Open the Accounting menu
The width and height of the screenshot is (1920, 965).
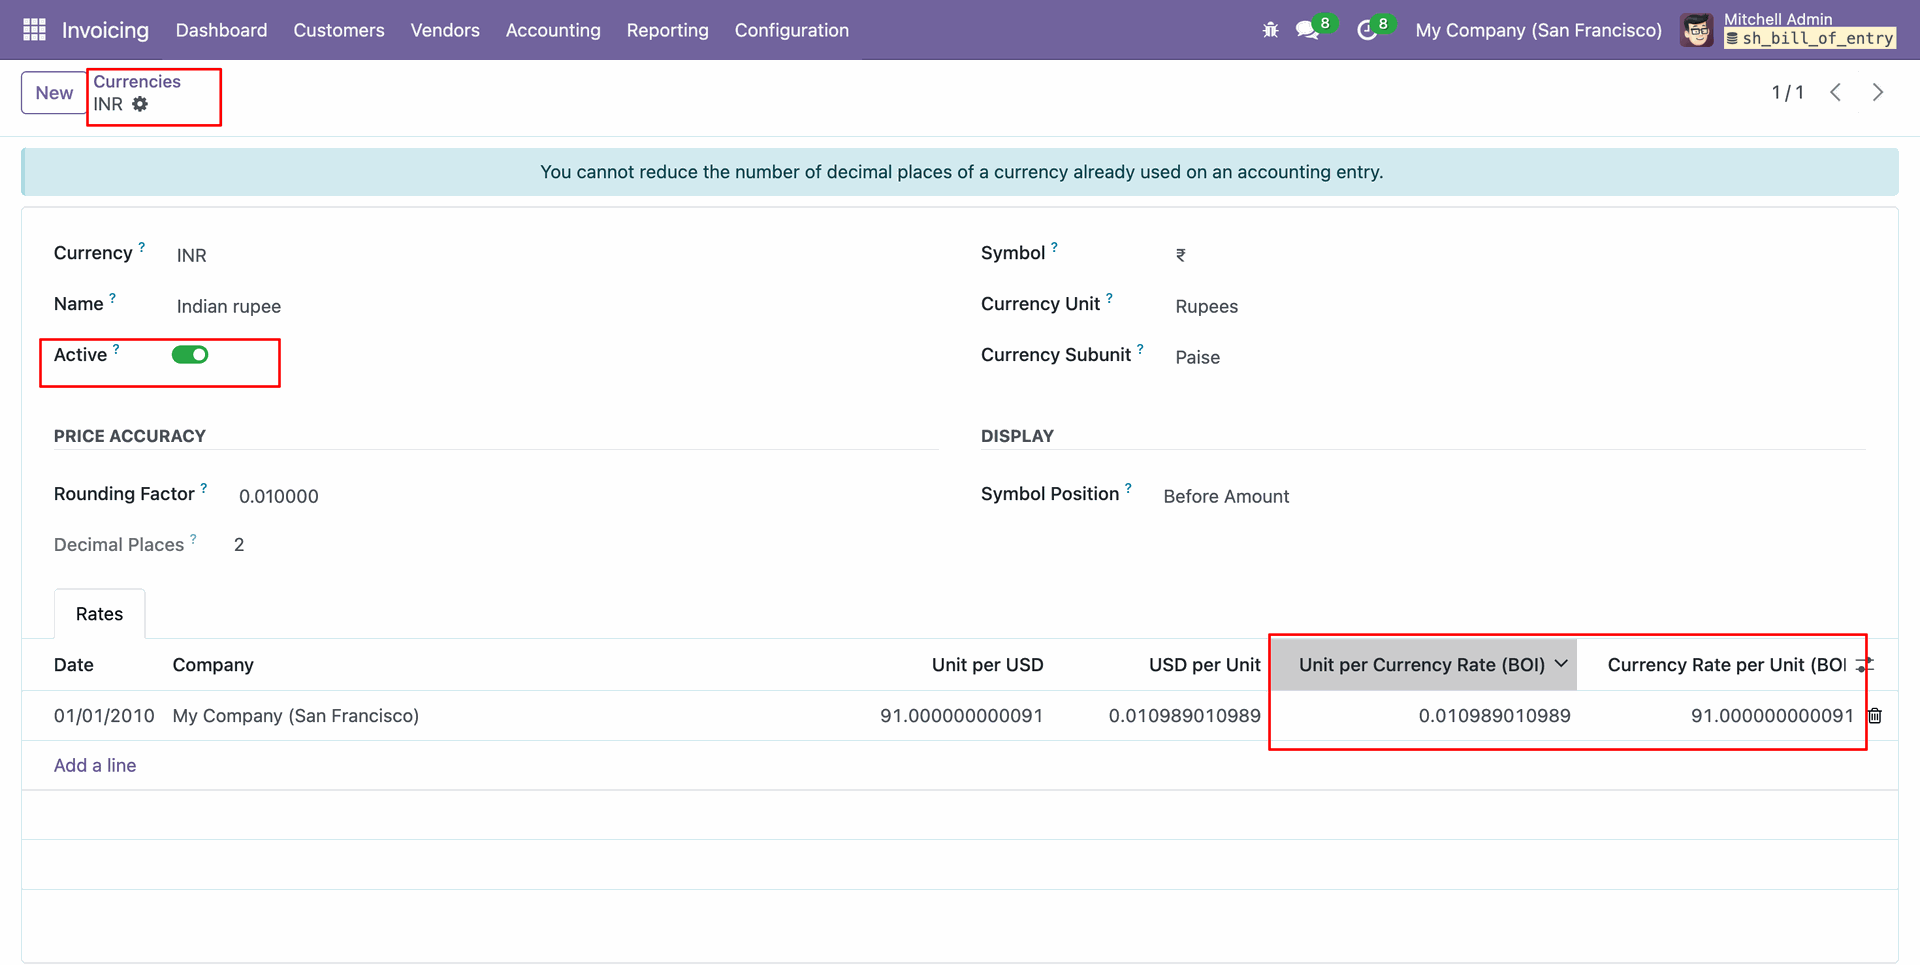pyautogui.click(x=553, y=30)
